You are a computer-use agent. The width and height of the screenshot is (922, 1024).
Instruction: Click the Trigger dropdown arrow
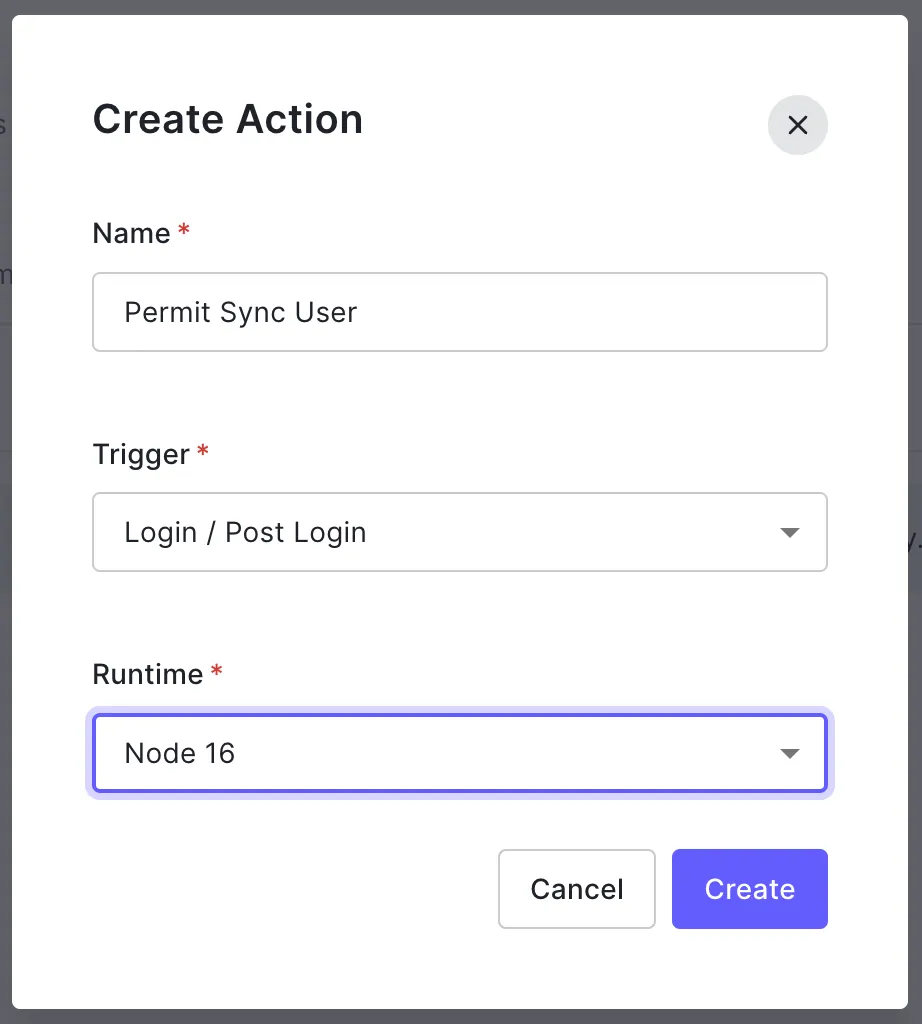point(789,532)
